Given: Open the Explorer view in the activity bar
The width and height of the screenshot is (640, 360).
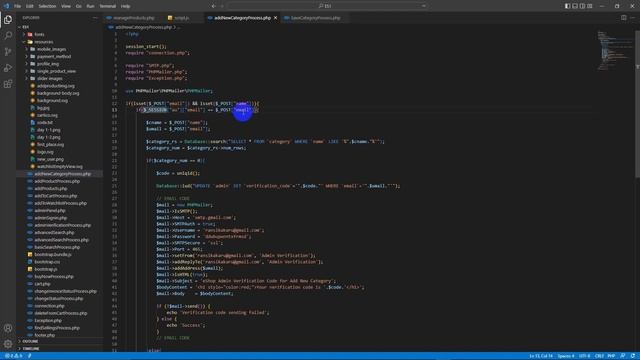Looking at the screenshot, I should click(8, 20).
